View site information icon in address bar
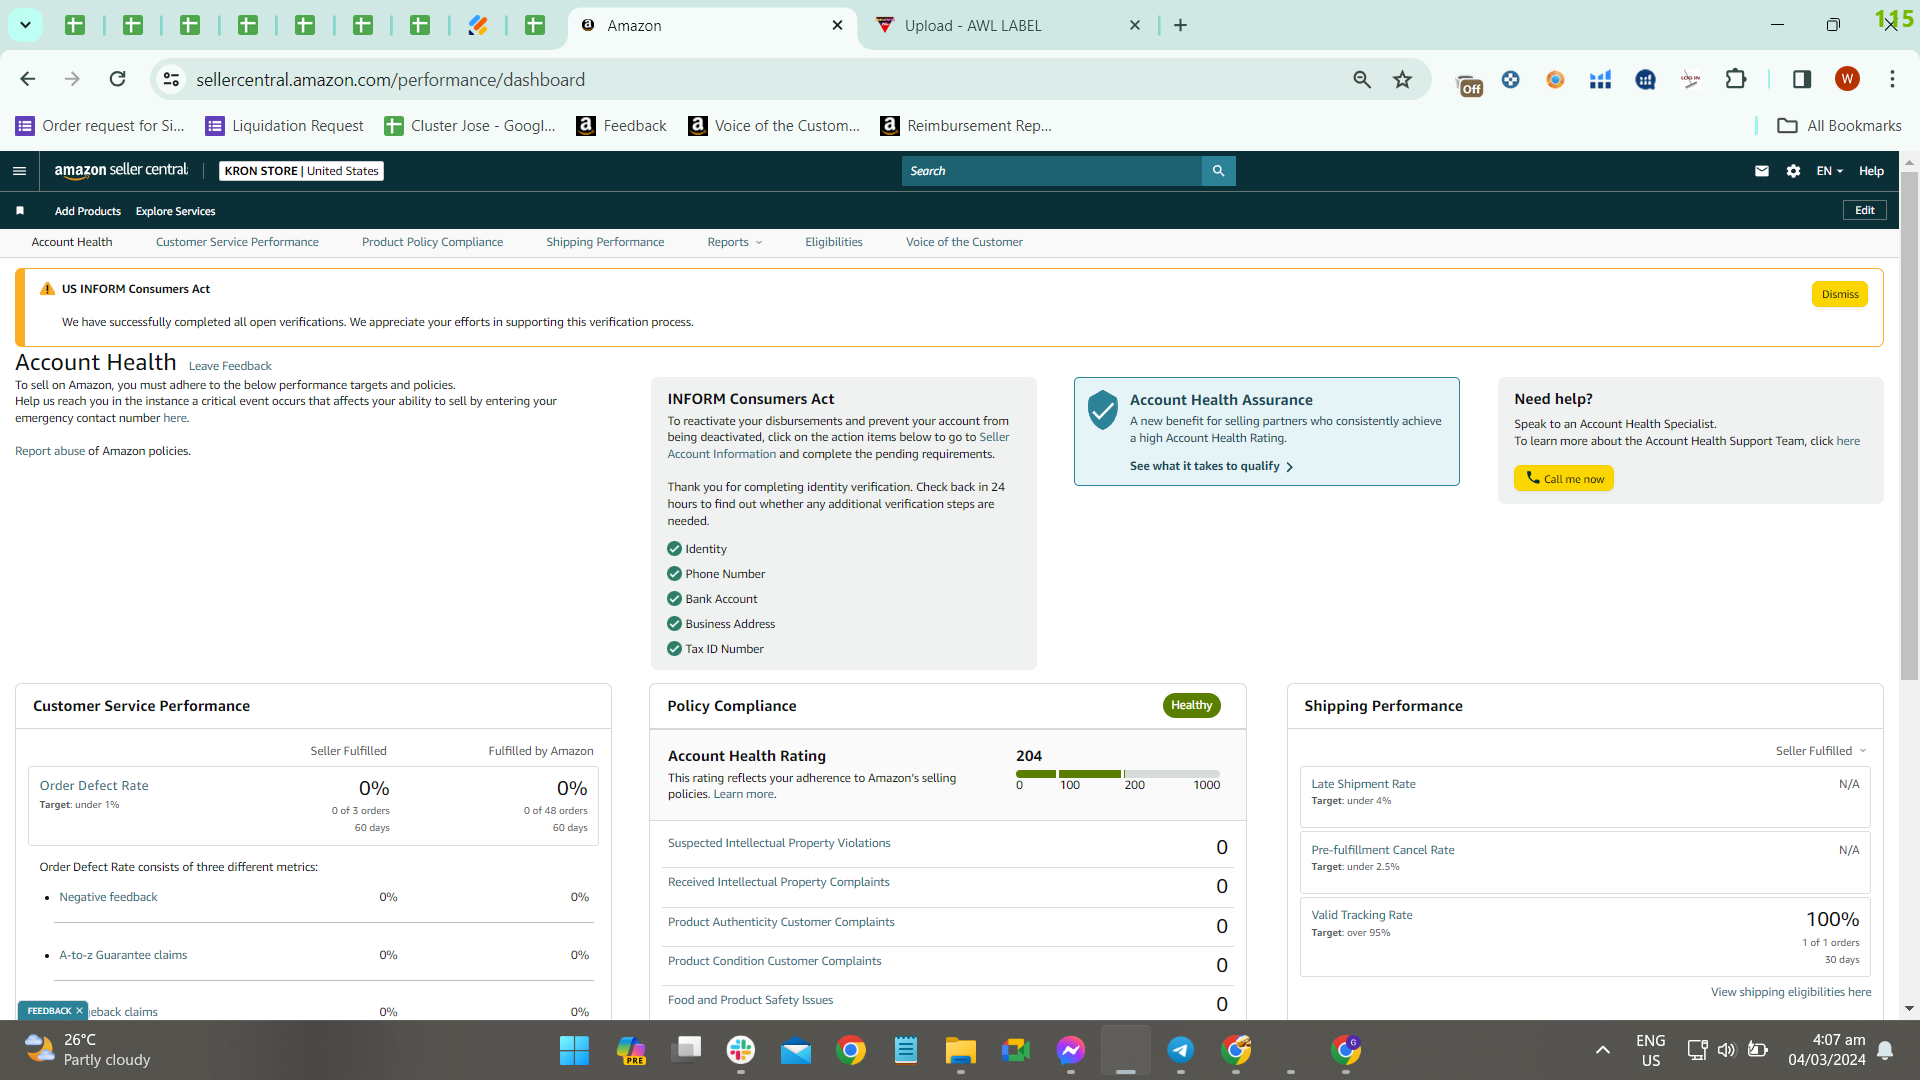1920x1080 pixels. (x=171, y=80)
